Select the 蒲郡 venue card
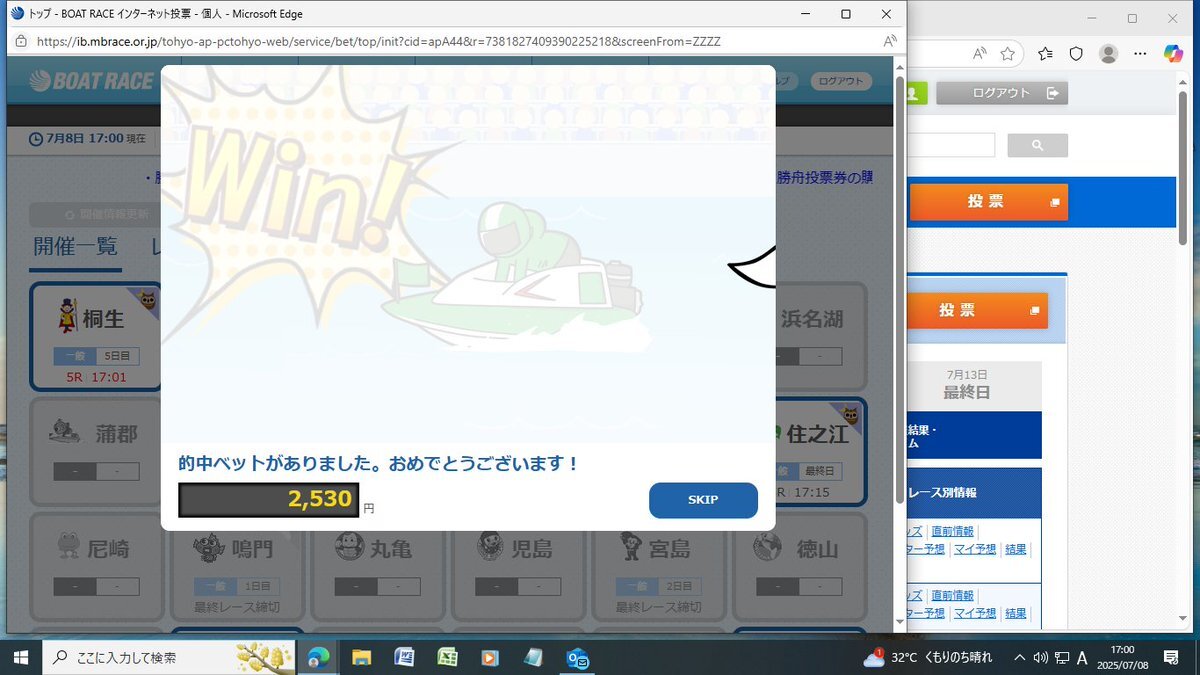 96,452
